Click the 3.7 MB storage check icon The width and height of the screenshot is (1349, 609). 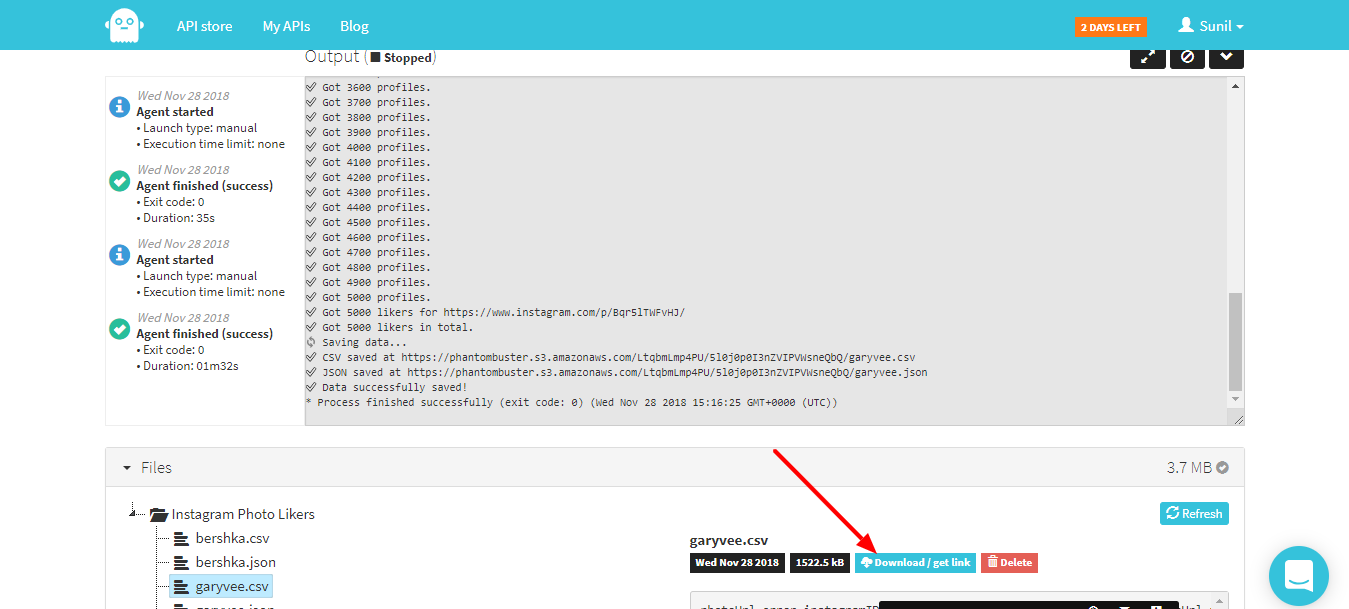coord(1222,467)
